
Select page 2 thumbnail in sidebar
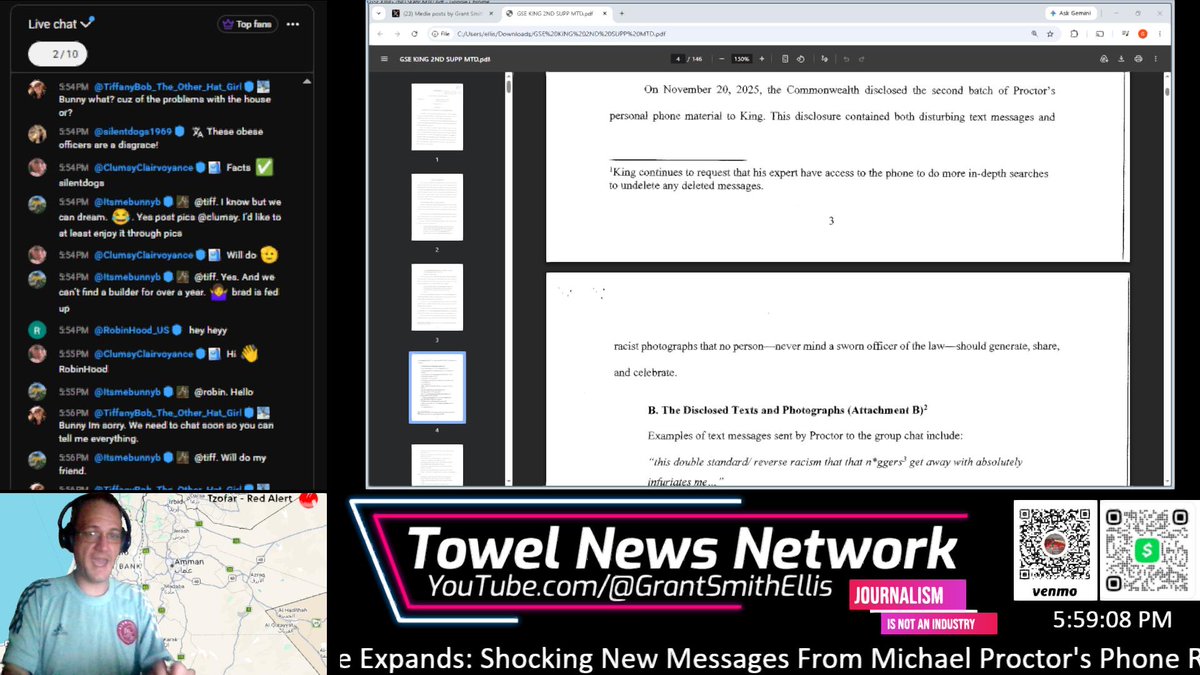click(437, 207)
